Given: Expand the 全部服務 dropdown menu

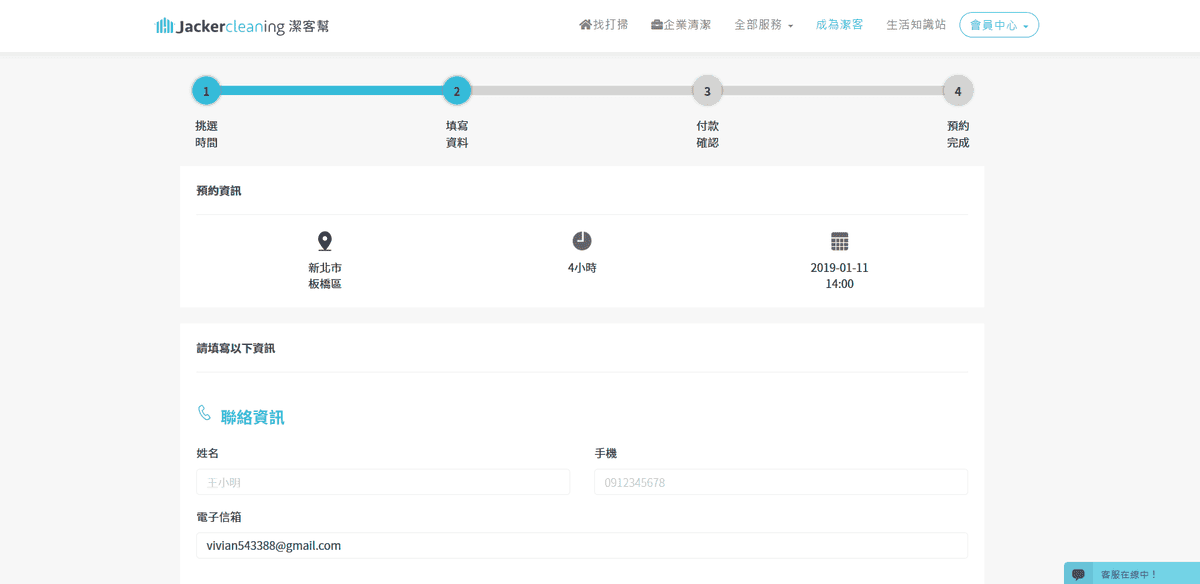Looking at the screenshot, I should pyautogui.click(x=763, y=25).
